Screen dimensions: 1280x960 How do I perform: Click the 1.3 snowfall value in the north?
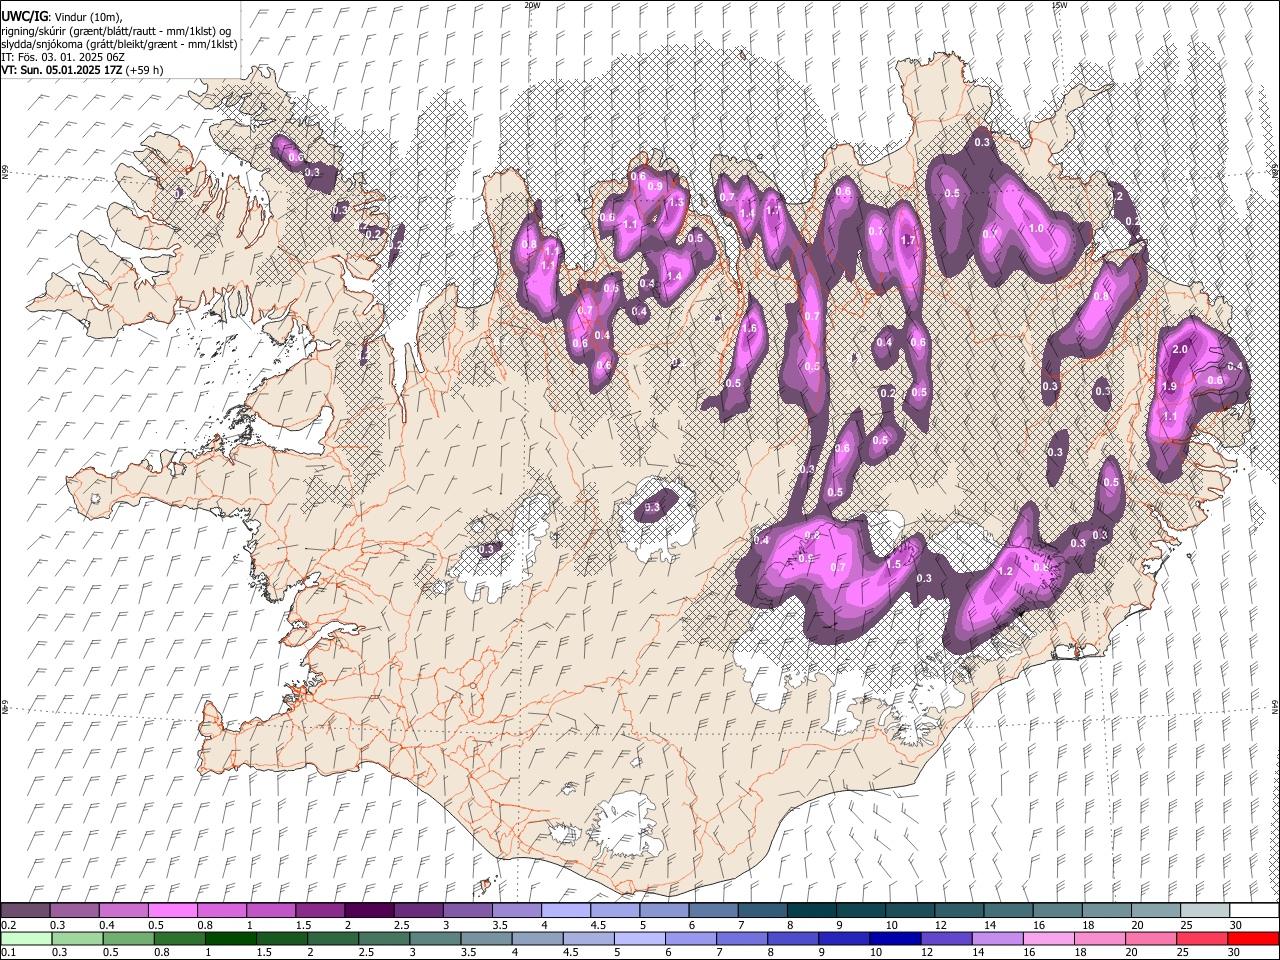(x=676, y=202)
